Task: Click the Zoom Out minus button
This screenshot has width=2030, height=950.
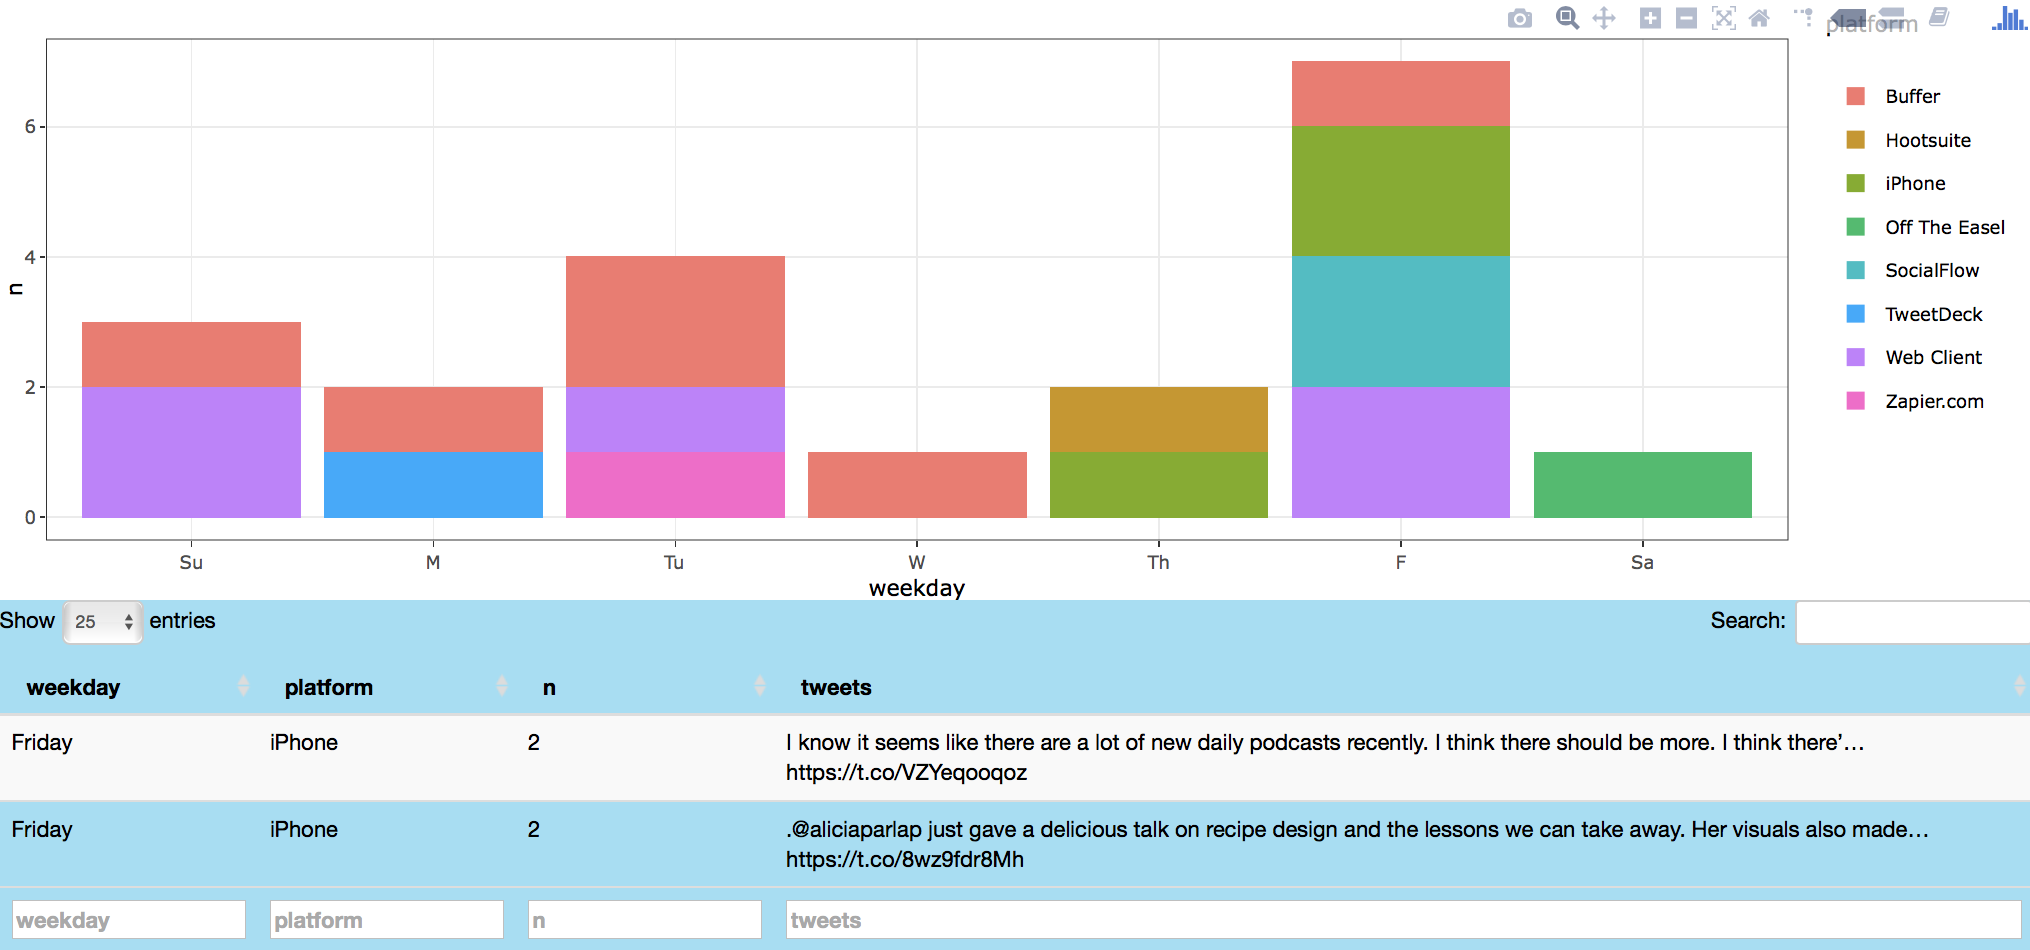Action: click(1686, 18)
